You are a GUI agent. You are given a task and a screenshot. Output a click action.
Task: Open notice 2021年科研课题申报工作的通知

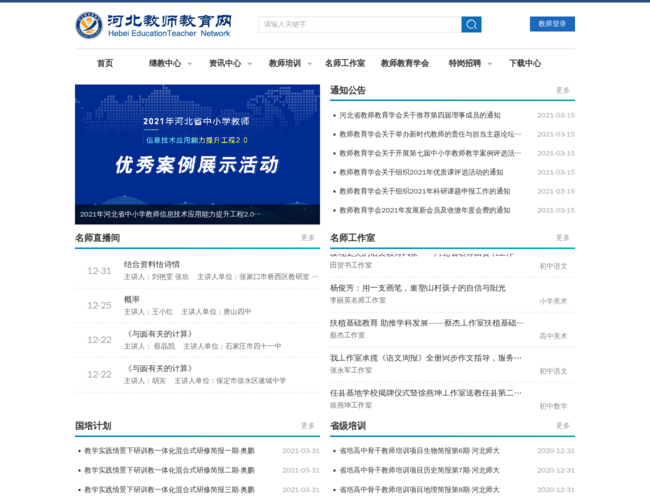pos(424,191)
